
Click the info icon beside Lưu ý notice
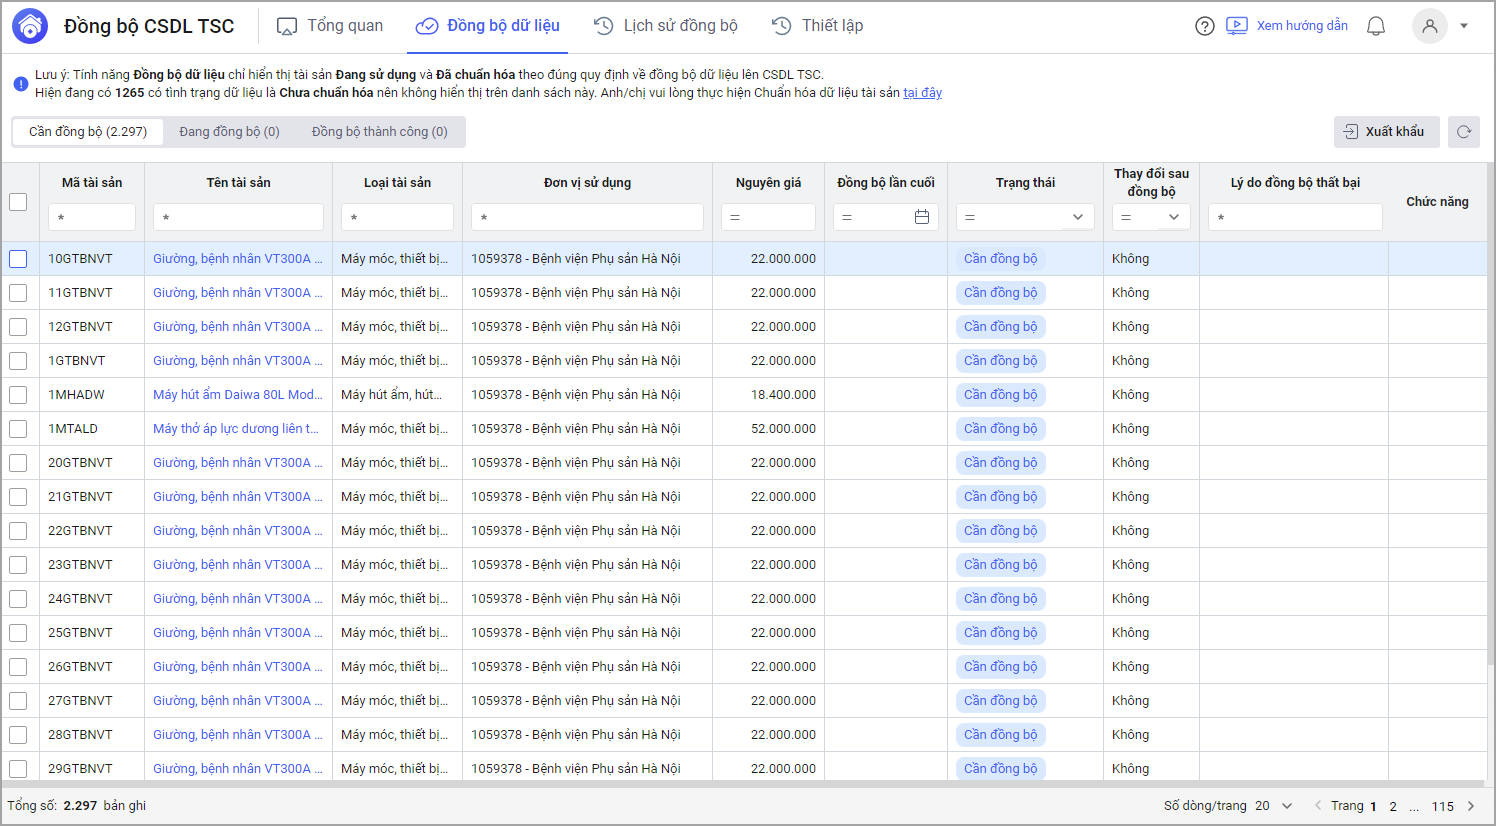(x=21, y=84)
